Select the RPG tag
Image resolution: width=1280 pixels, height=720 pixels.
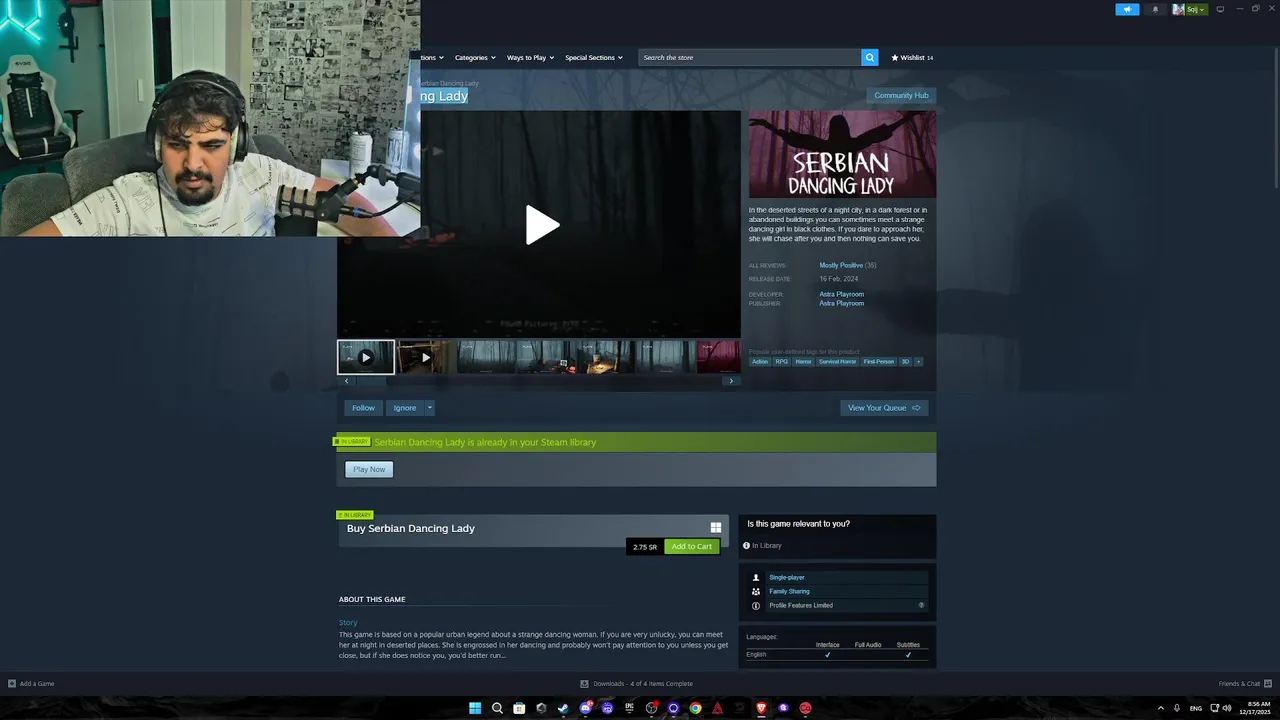tap(782, 361)
